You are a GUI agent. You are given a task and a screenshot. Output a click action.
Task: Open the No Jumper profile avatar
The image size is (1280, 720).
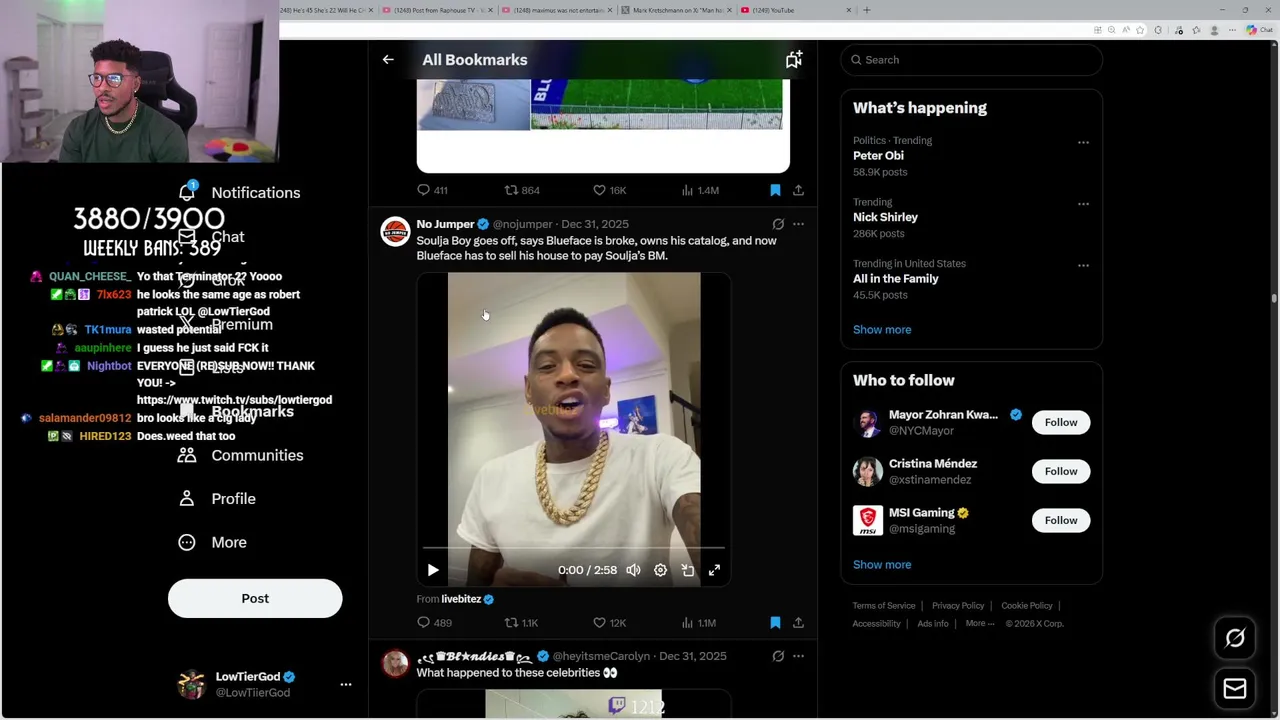pyautogui.click(x=395, y=231)
